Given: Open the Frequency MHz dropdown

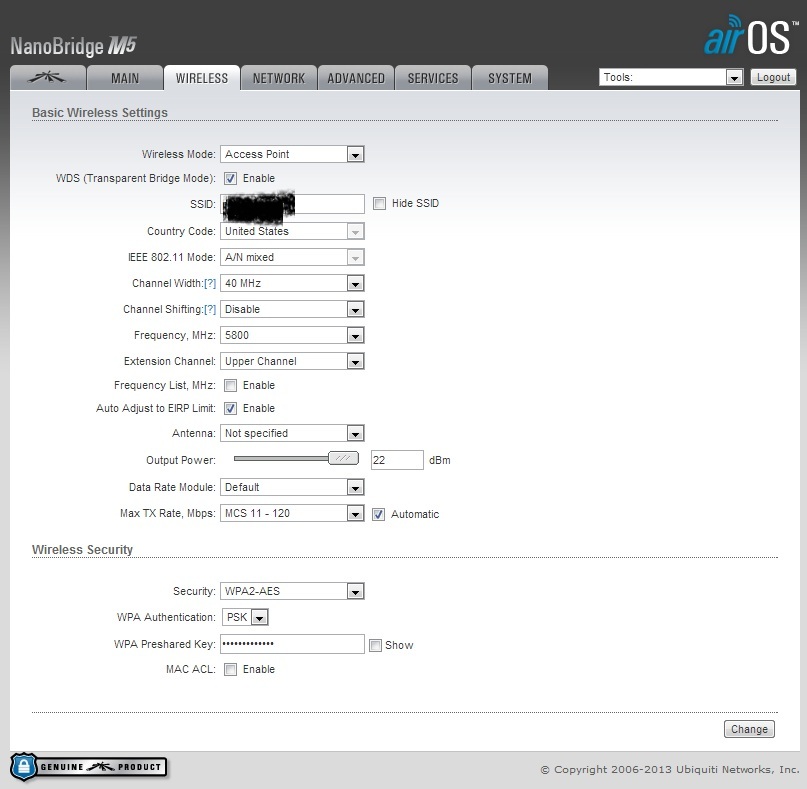Looking at the screenshot, I should pos(292,335).
